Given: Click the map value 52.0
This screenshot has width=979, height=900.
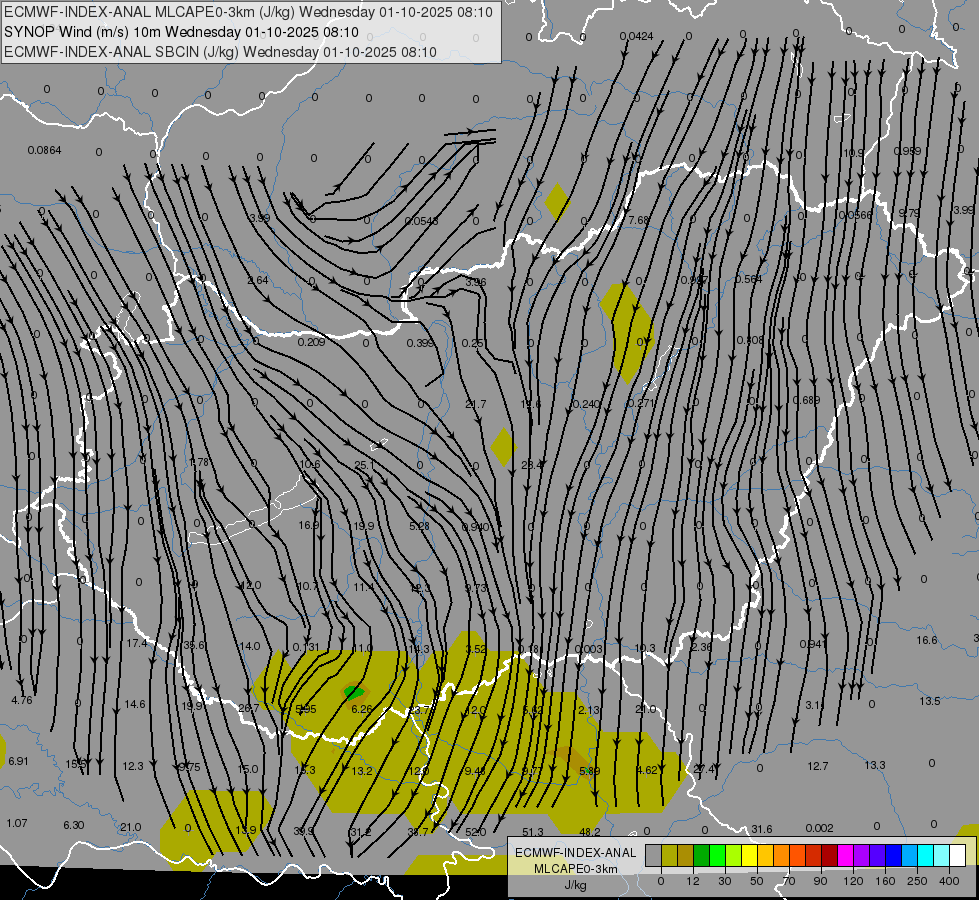Looking at the screenshot, I should tap(476, 832).
